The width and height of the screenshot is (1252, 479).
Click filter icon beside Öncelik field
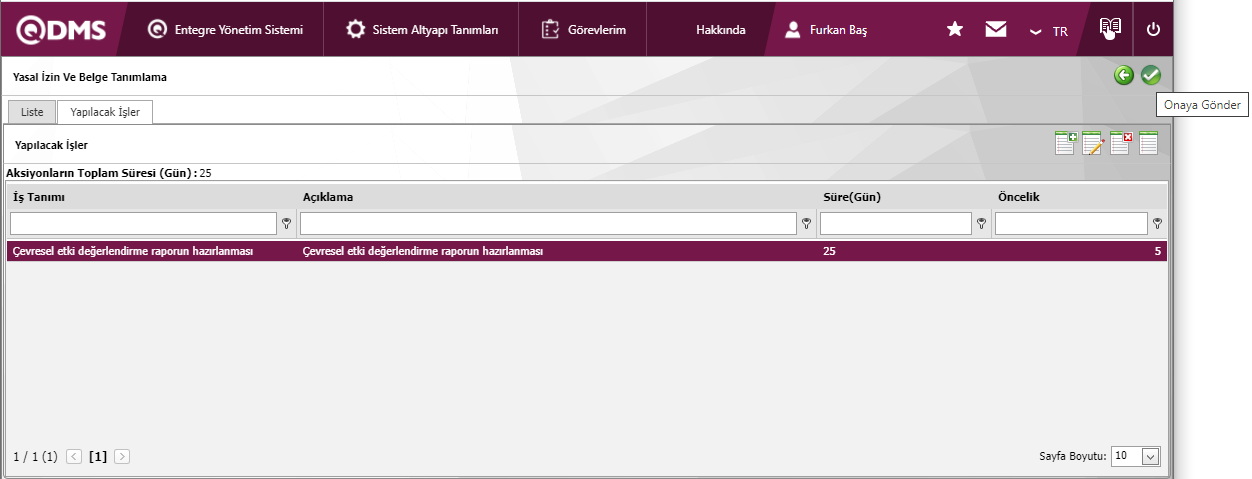(x=1157, y=224)
